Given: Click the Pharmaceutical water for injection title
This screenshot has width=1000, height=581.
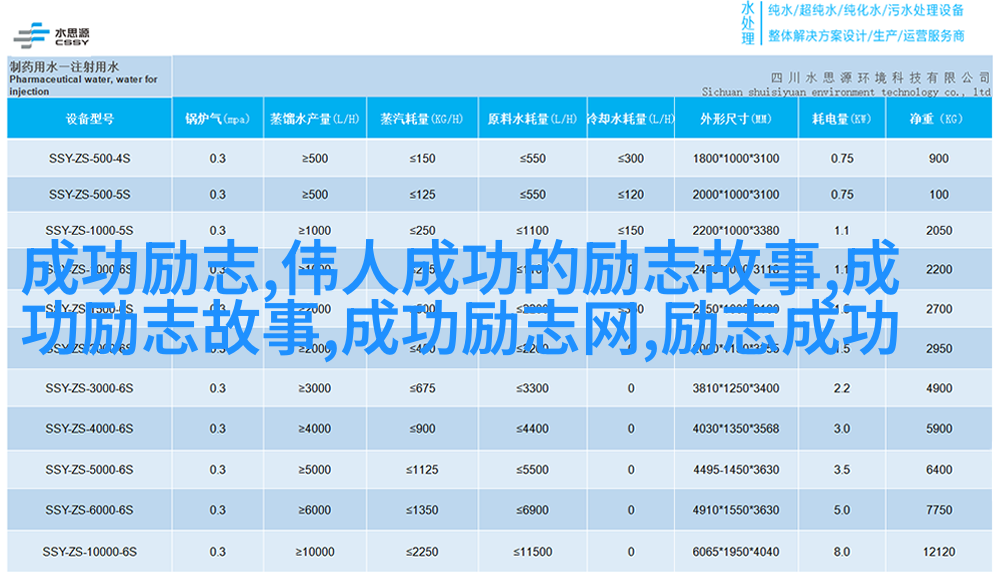Looking at the screenshot, I should [x=83, y=79].
